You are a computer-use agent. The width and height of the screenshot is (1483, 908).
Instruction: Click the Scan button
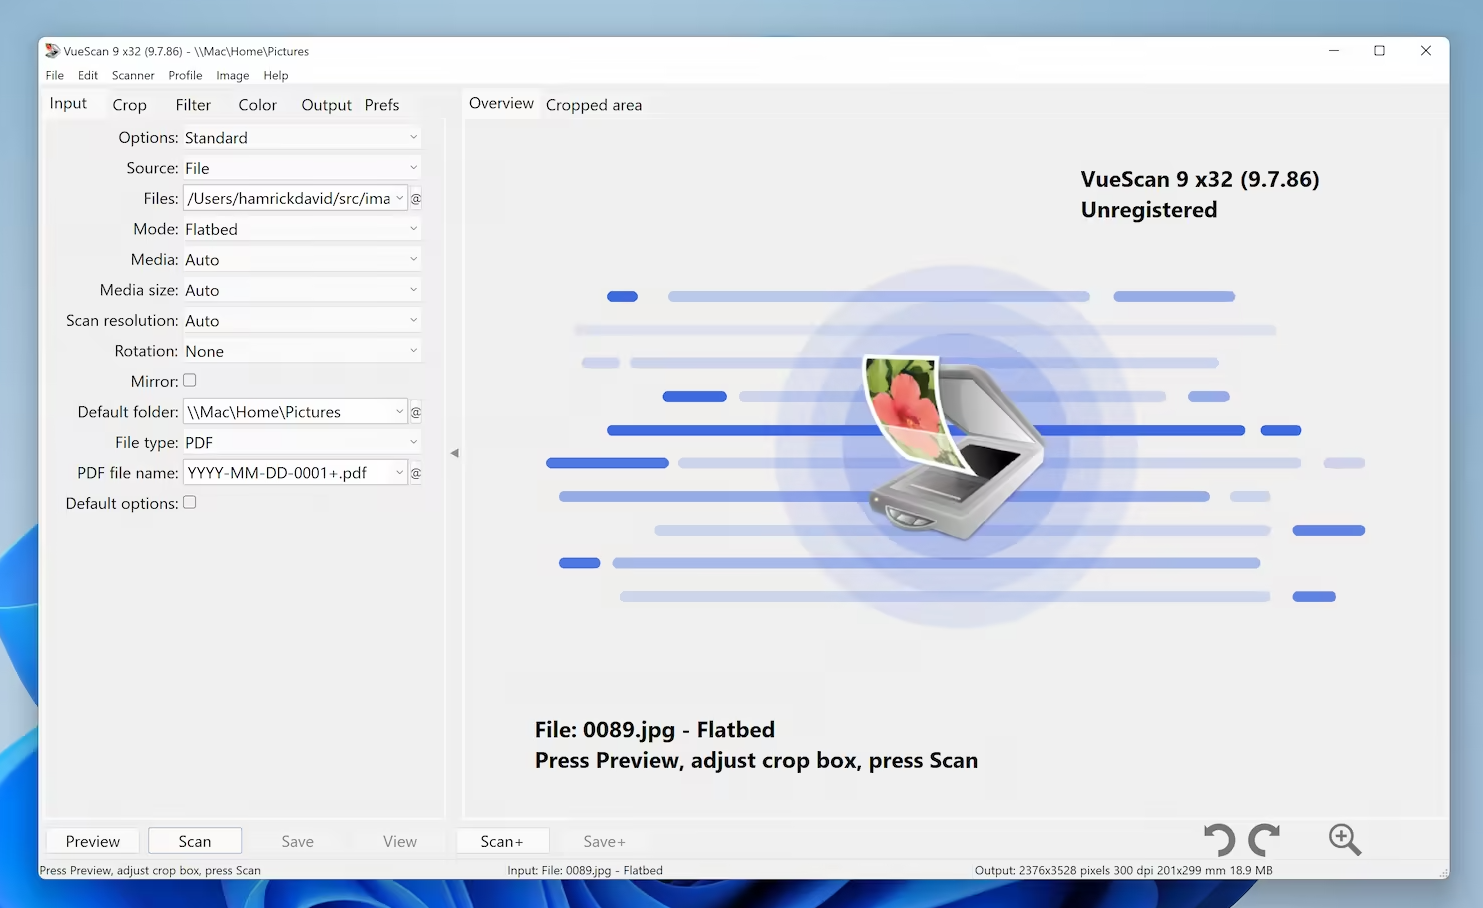pyautogui.click(x=195, y=842)
